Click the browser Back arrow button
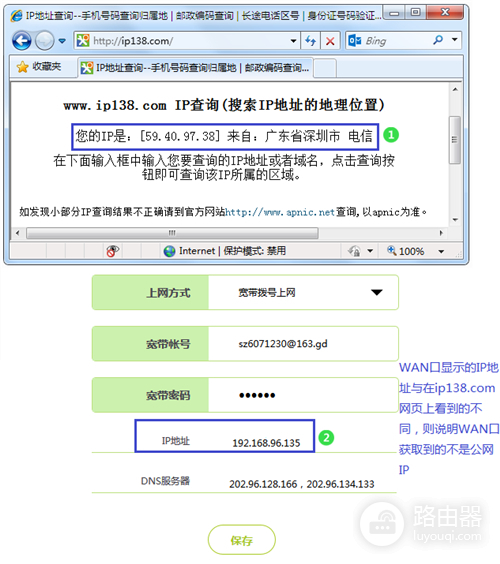 (x=22, y=41)
